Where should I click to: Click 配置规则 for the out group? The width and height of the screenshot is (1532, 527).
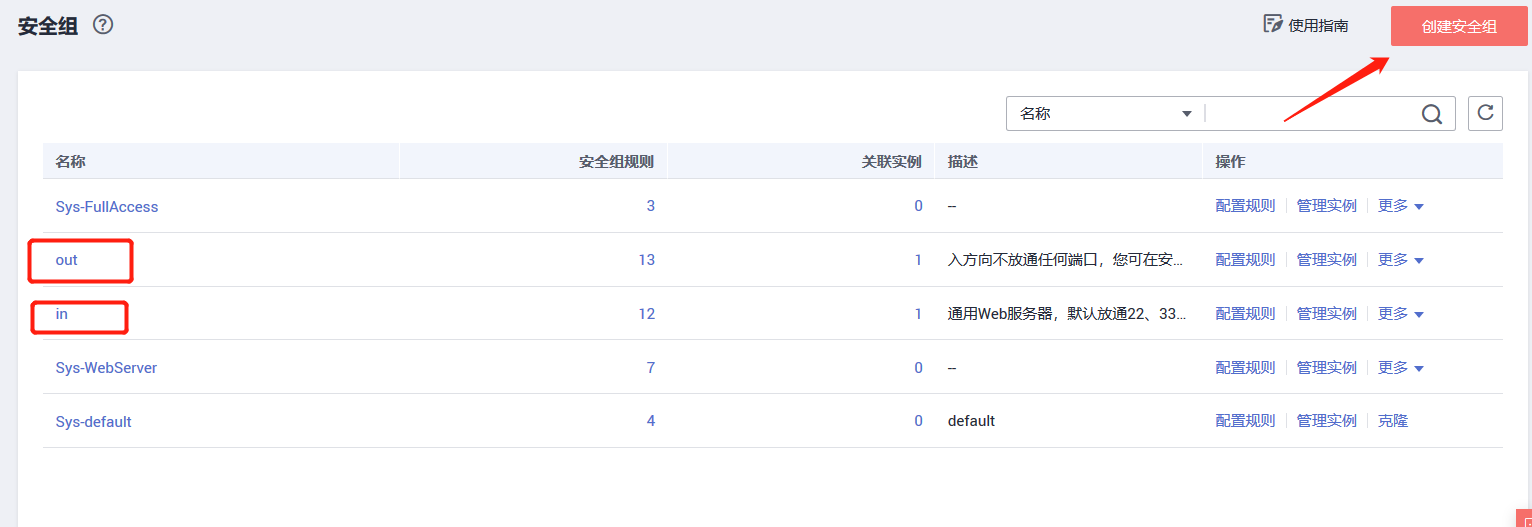tap(1245, 260)
